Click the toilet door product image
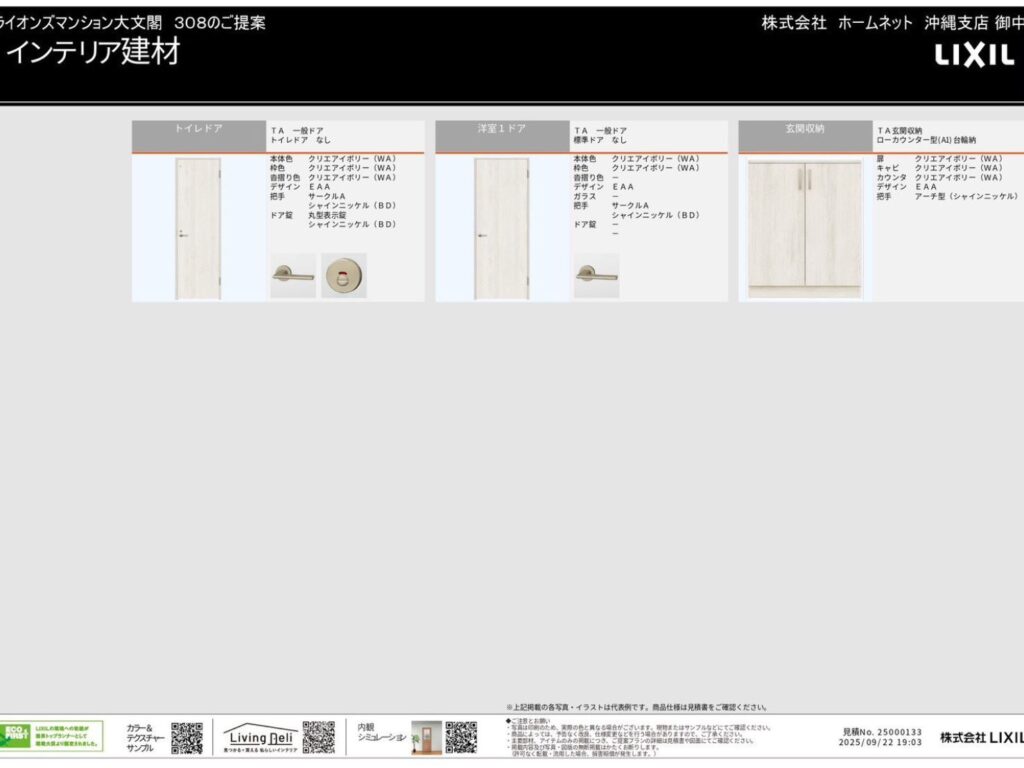 coord(198,228)
